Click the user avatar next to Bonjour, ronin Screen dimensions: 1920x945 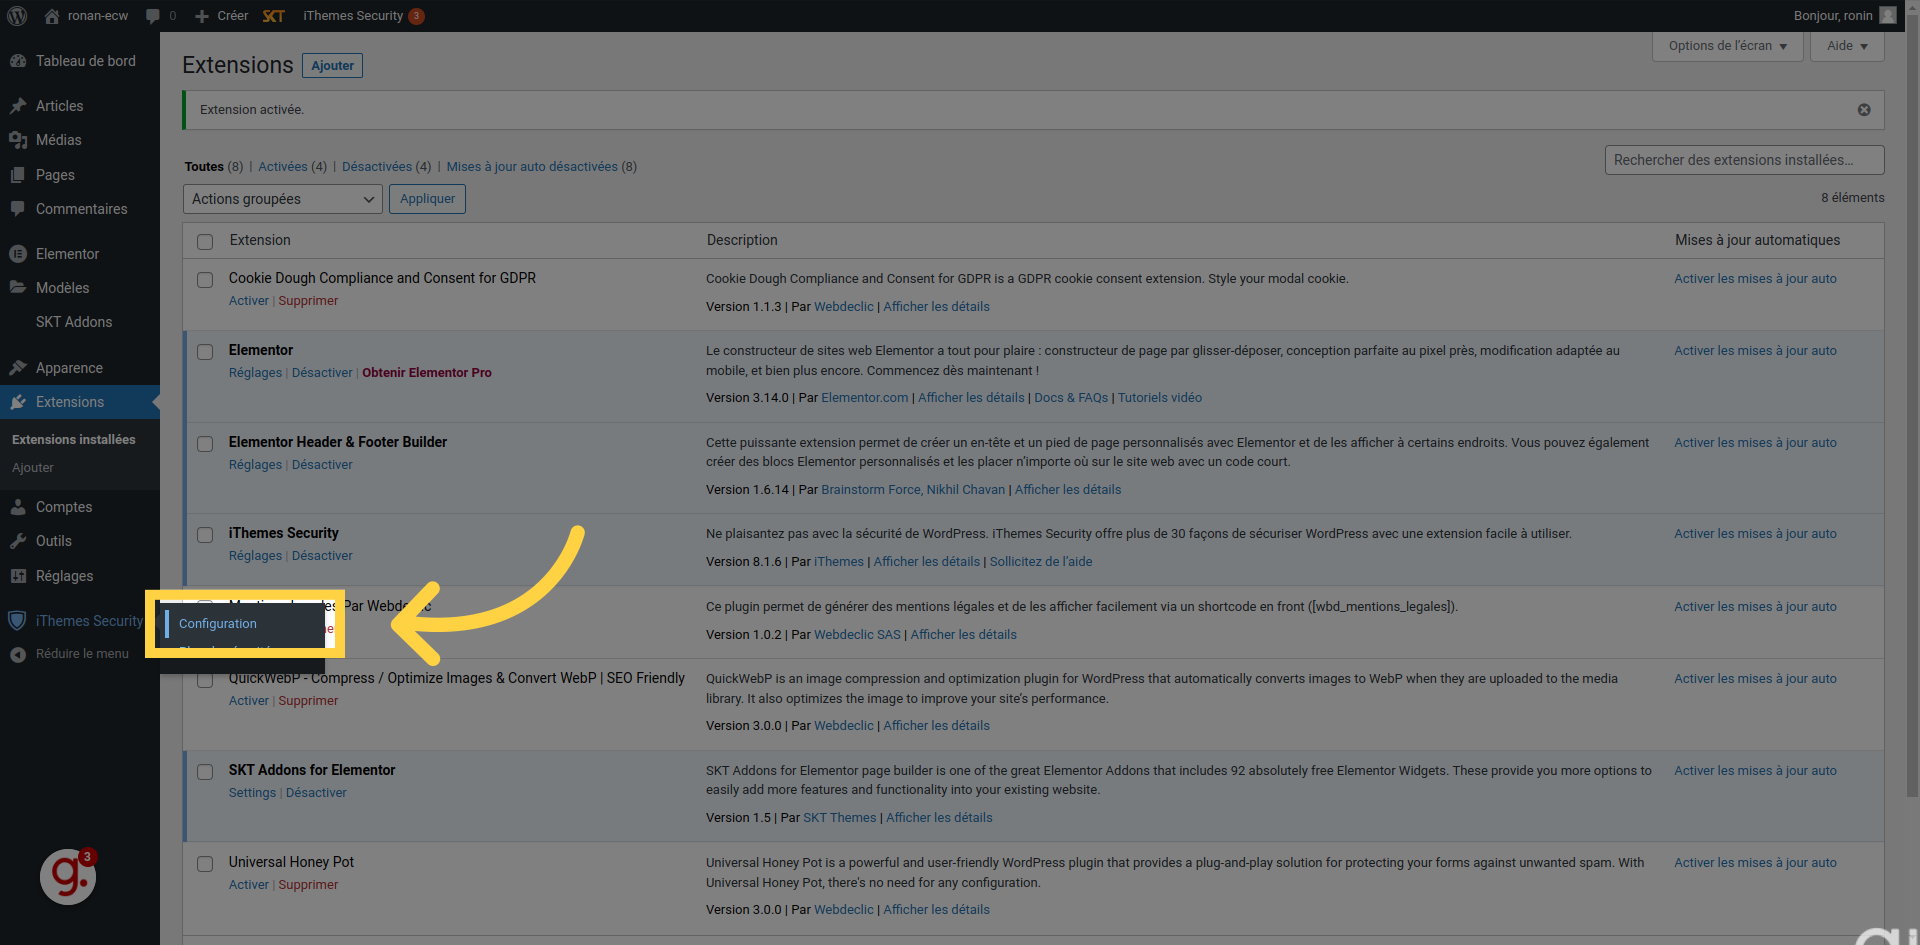[1888, 15]
